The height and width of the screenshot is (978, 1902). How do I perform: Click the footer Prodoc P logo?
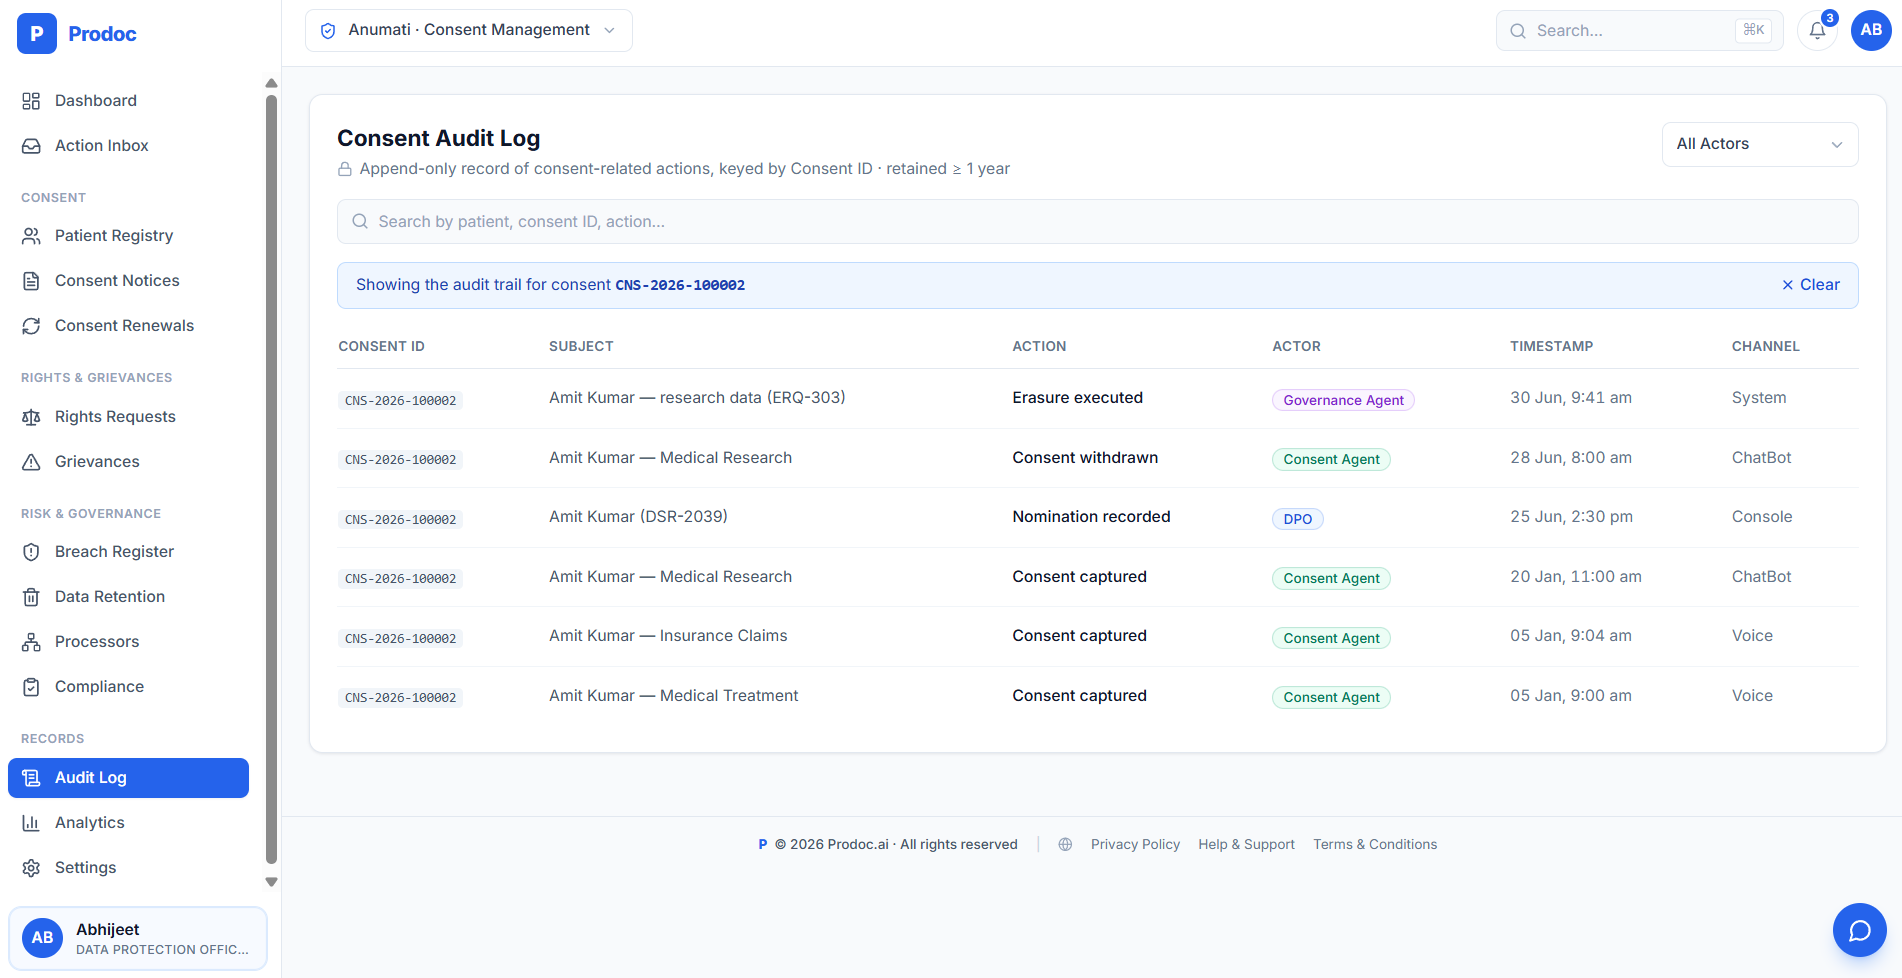point(763,845)
